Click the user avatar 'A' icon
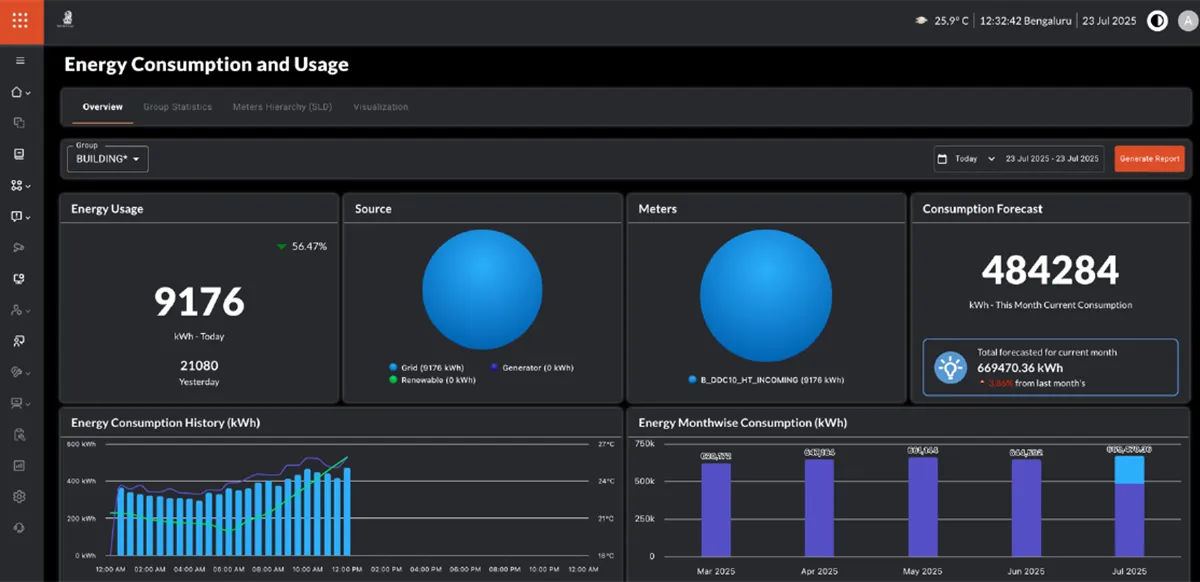The height and width of the screenshot is (582, 1200). click(1187, 21)
